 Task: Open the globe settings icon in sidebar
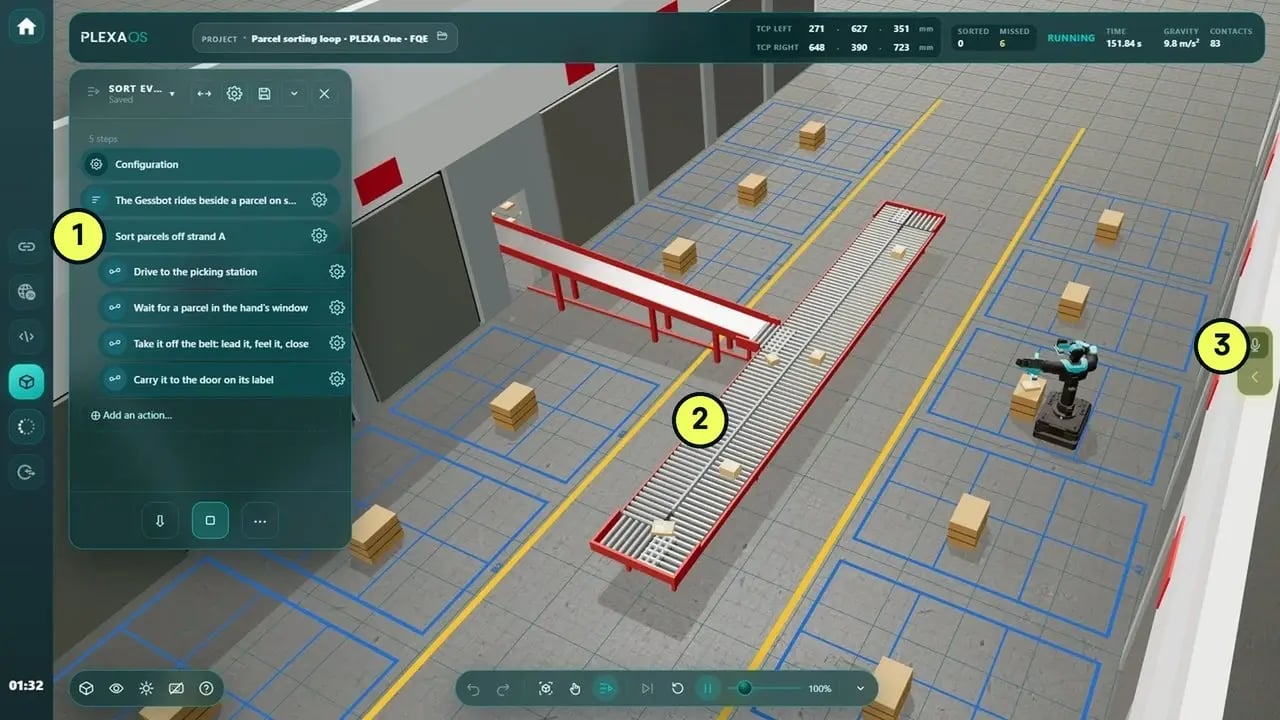pos(26,291)
